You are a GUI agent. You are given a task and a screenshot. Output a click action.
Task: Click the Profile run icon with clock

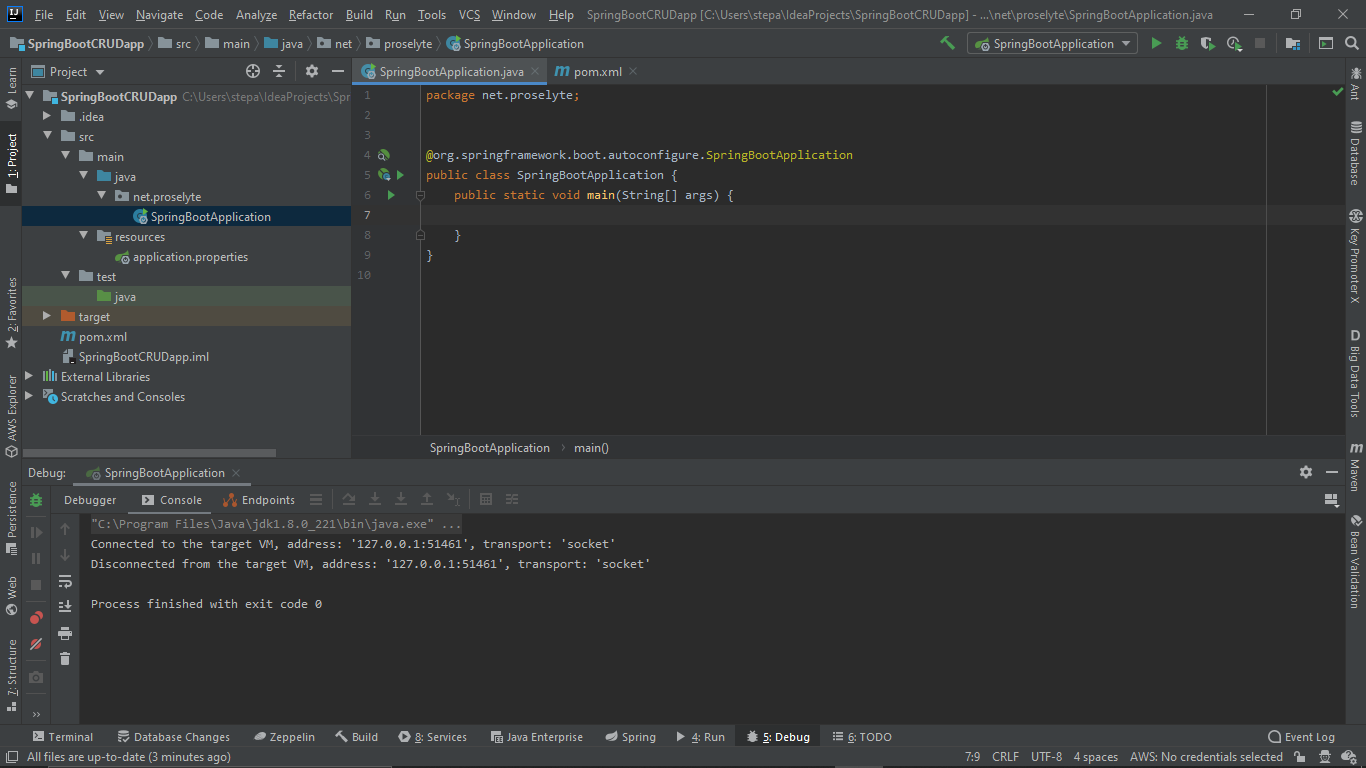(1234, 43)
